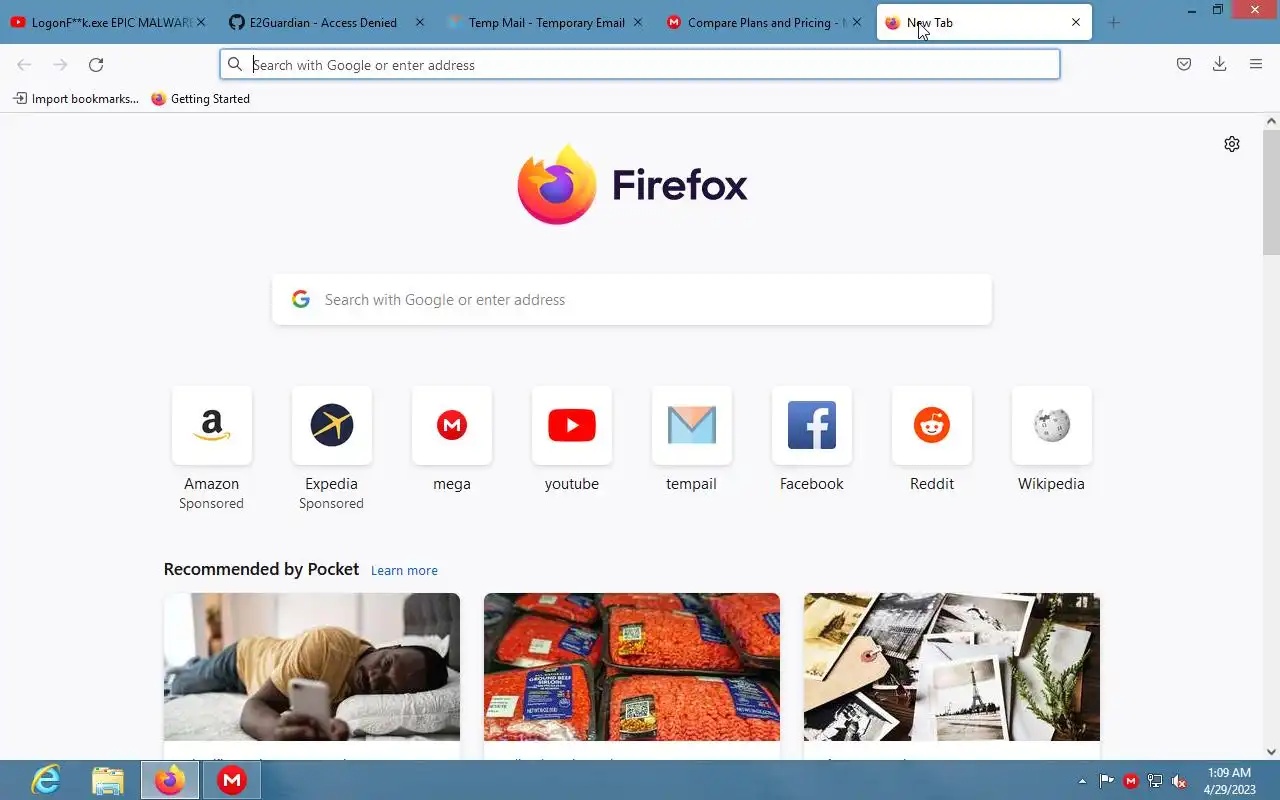The image size is (1280, 800).
Task: Click the scrollbar down arrow
Action: pos(1271,752)
